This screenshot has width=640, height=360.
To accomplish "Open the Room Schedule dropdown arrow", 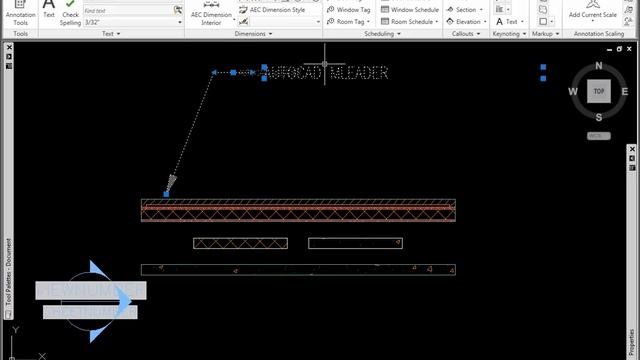I will tap(437, 22).
